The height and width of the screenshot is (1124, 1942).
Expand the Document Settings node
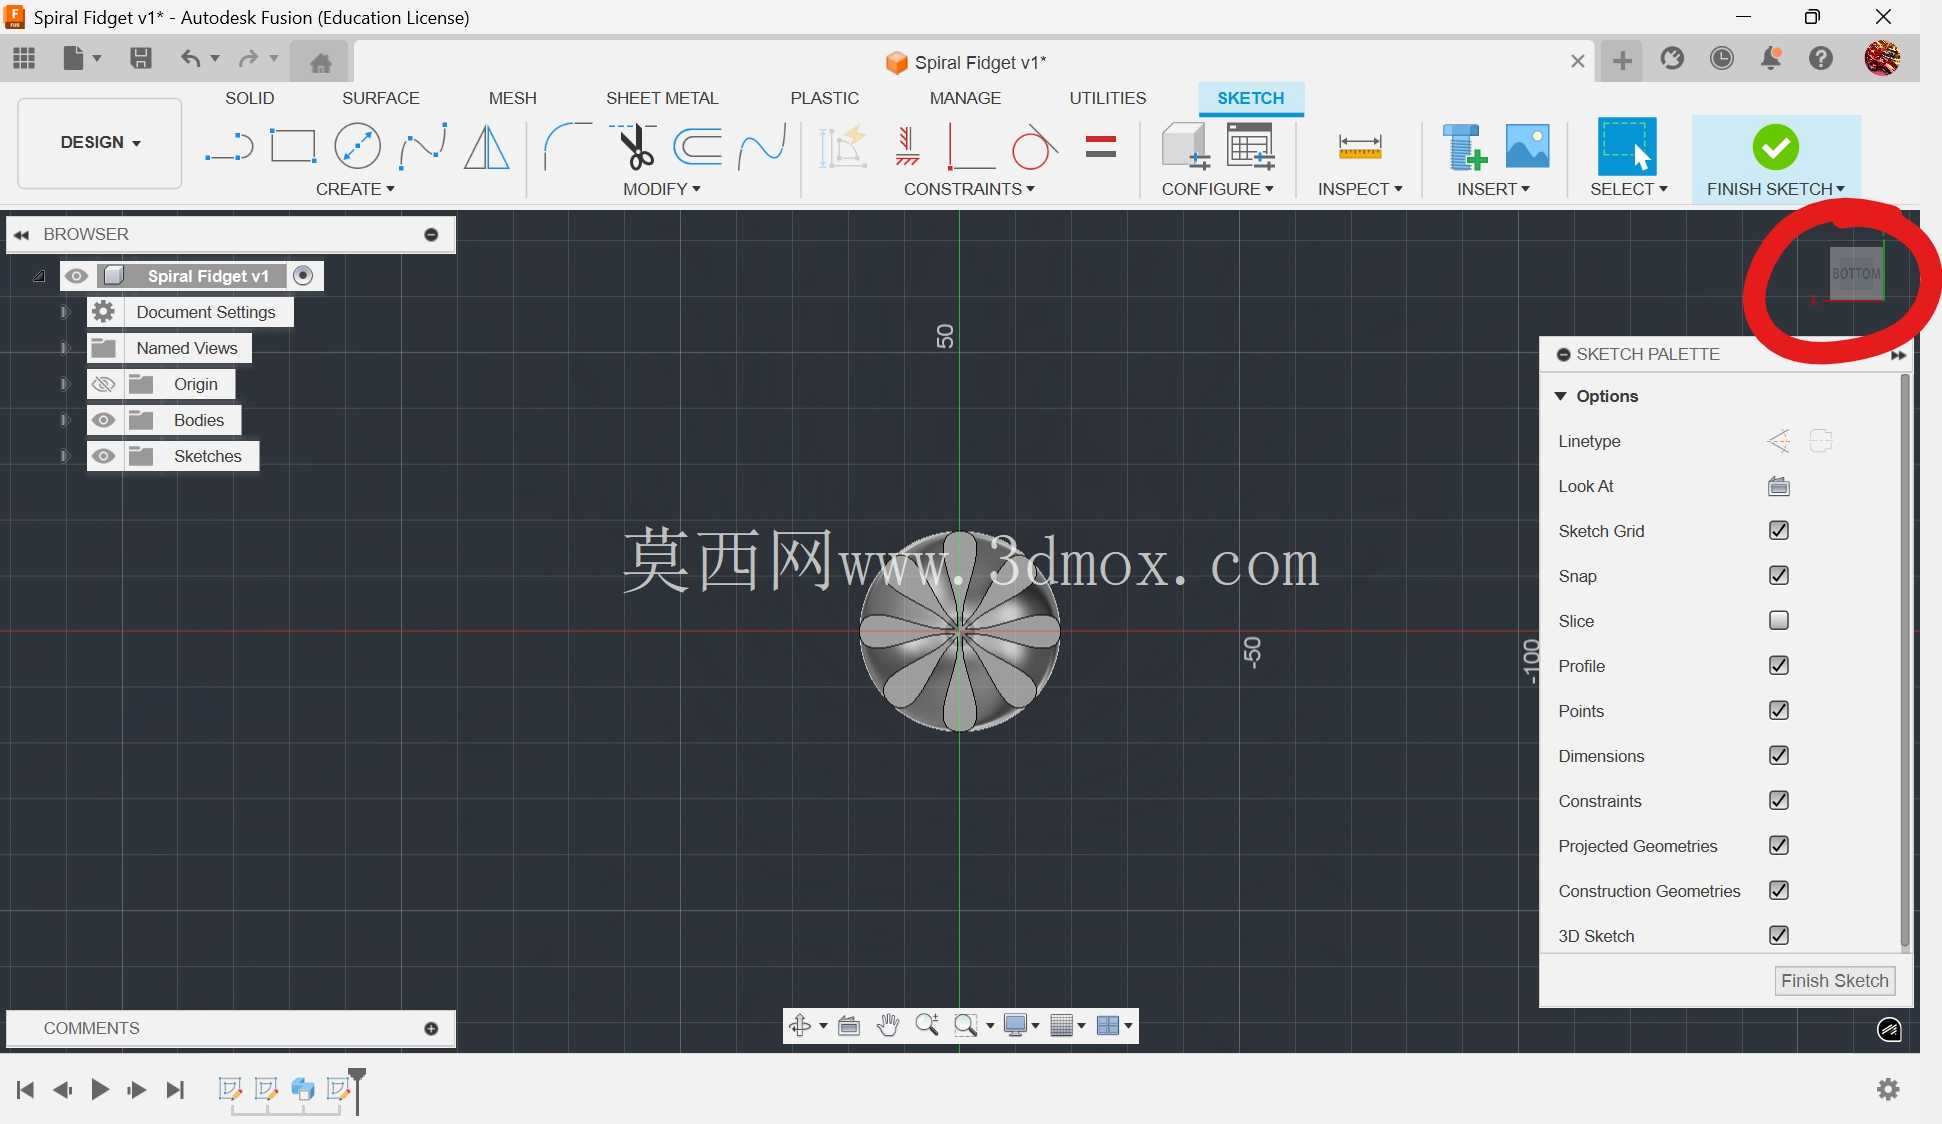(65, 312)
